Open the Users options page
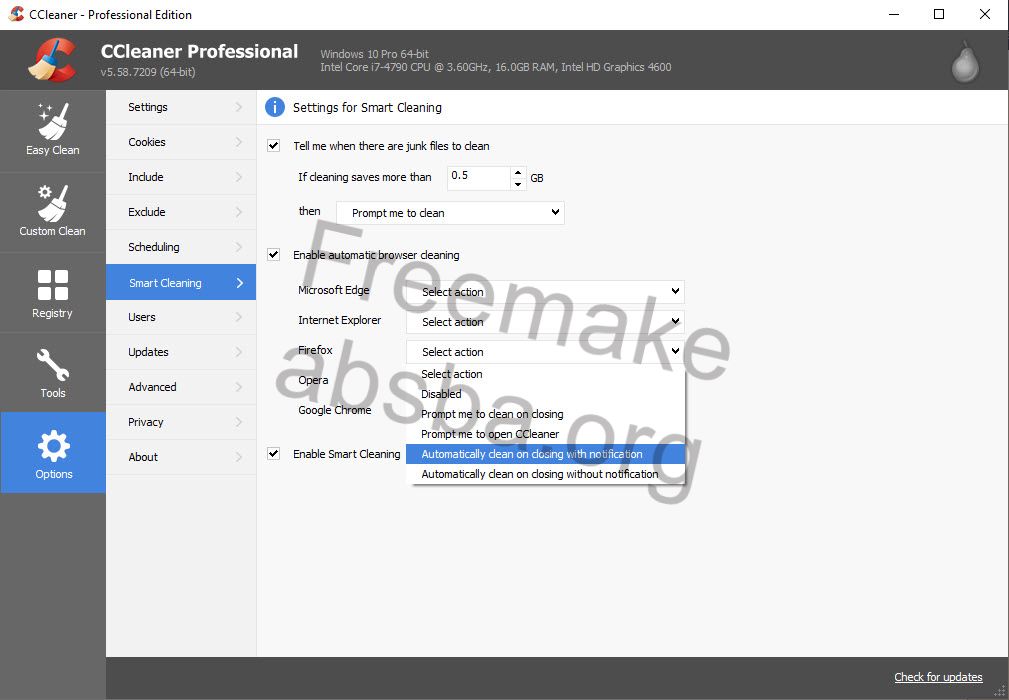 (x=181, y=317)
